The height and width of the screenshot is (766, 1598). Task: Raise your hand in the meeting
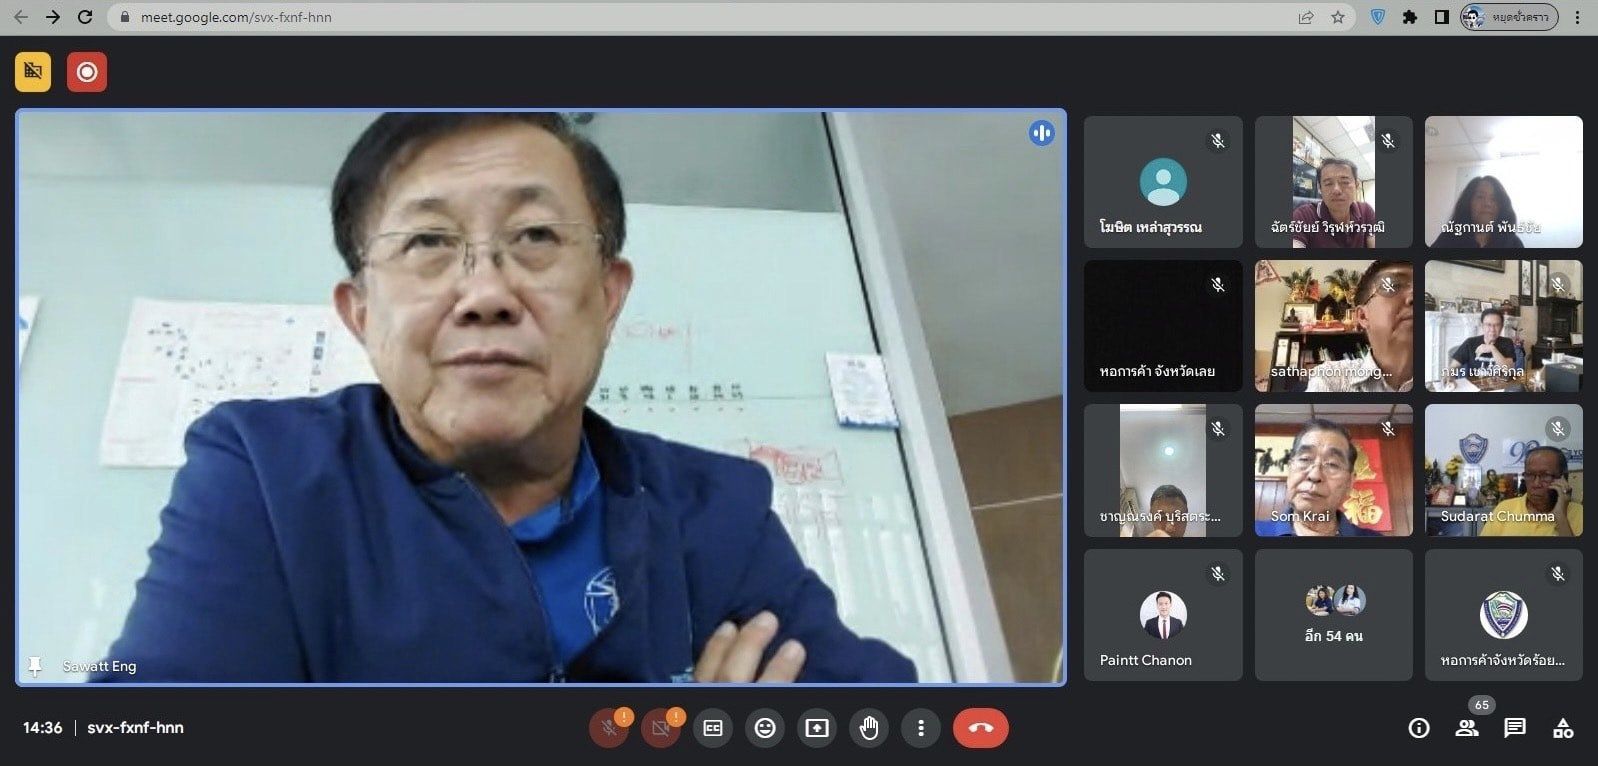coord(869,728)
